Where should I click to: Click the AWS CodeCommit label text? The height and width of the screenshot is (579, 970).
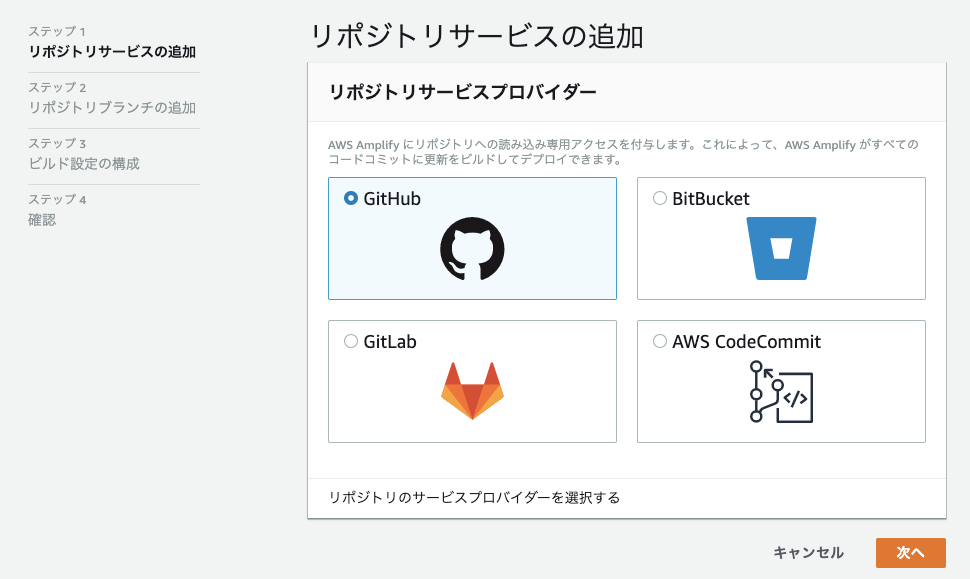(747, 341)
